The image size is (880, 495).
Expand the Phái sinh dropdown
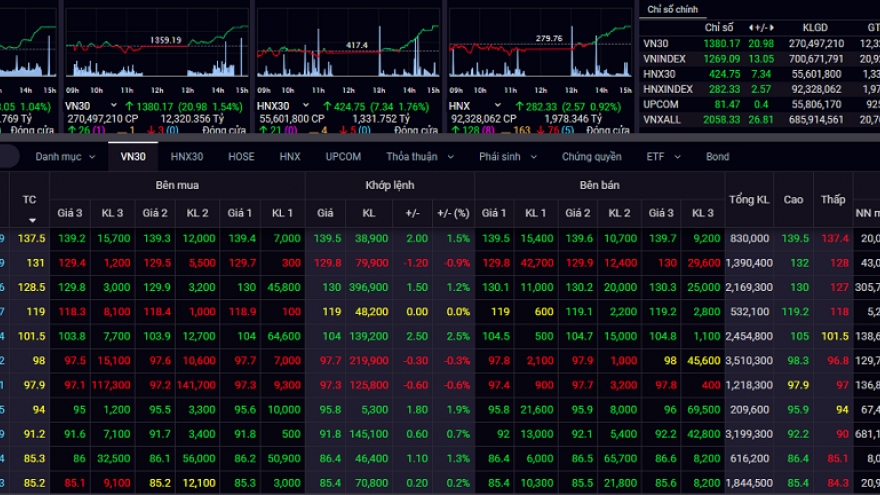tap(507, 157)
